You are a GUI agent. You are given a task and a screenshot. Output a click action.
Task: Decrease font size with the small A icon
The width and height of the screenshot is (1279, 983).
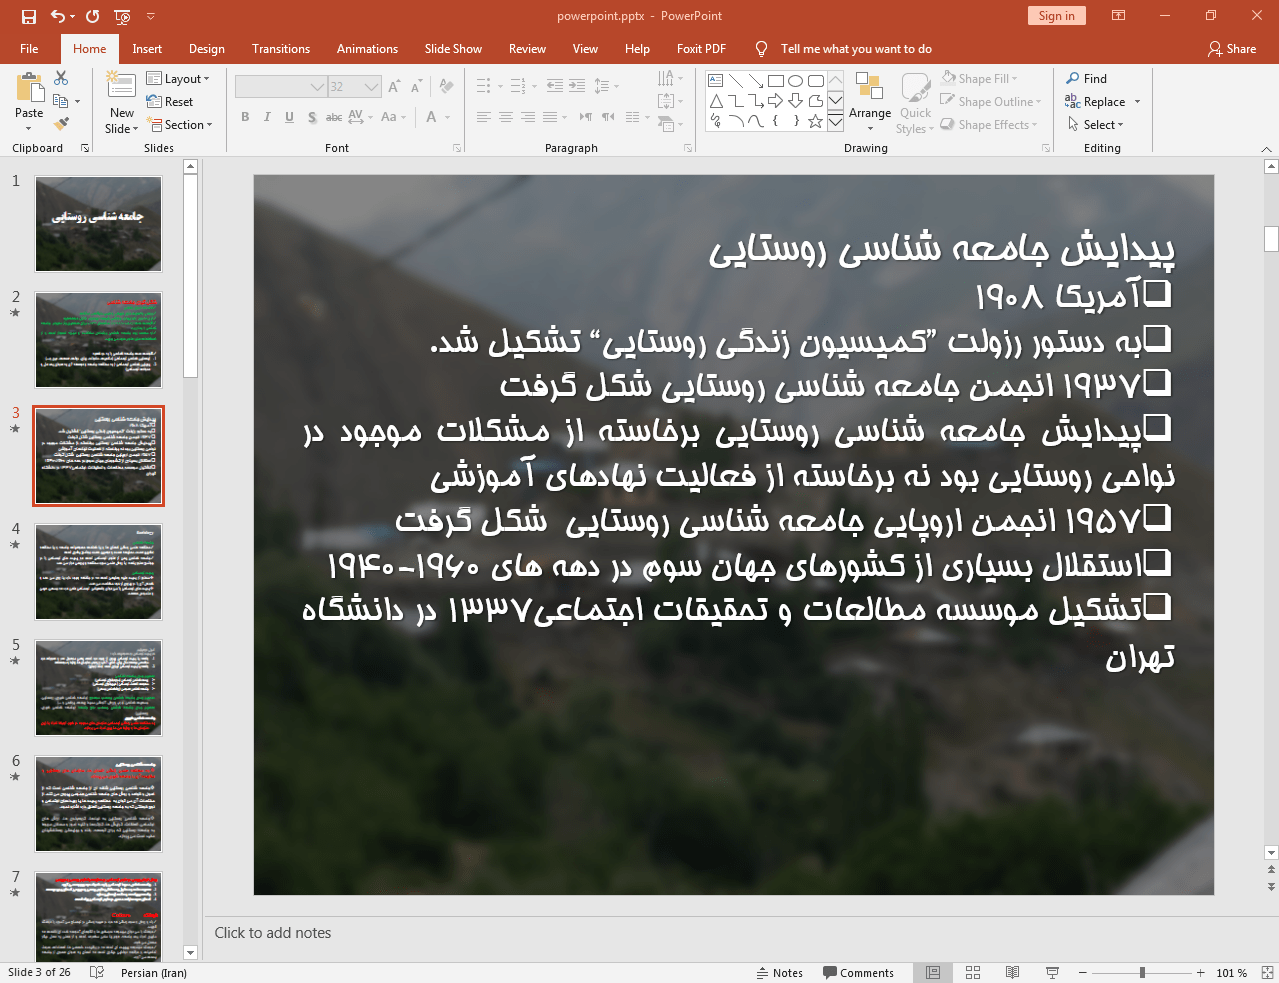click(416, 86)
